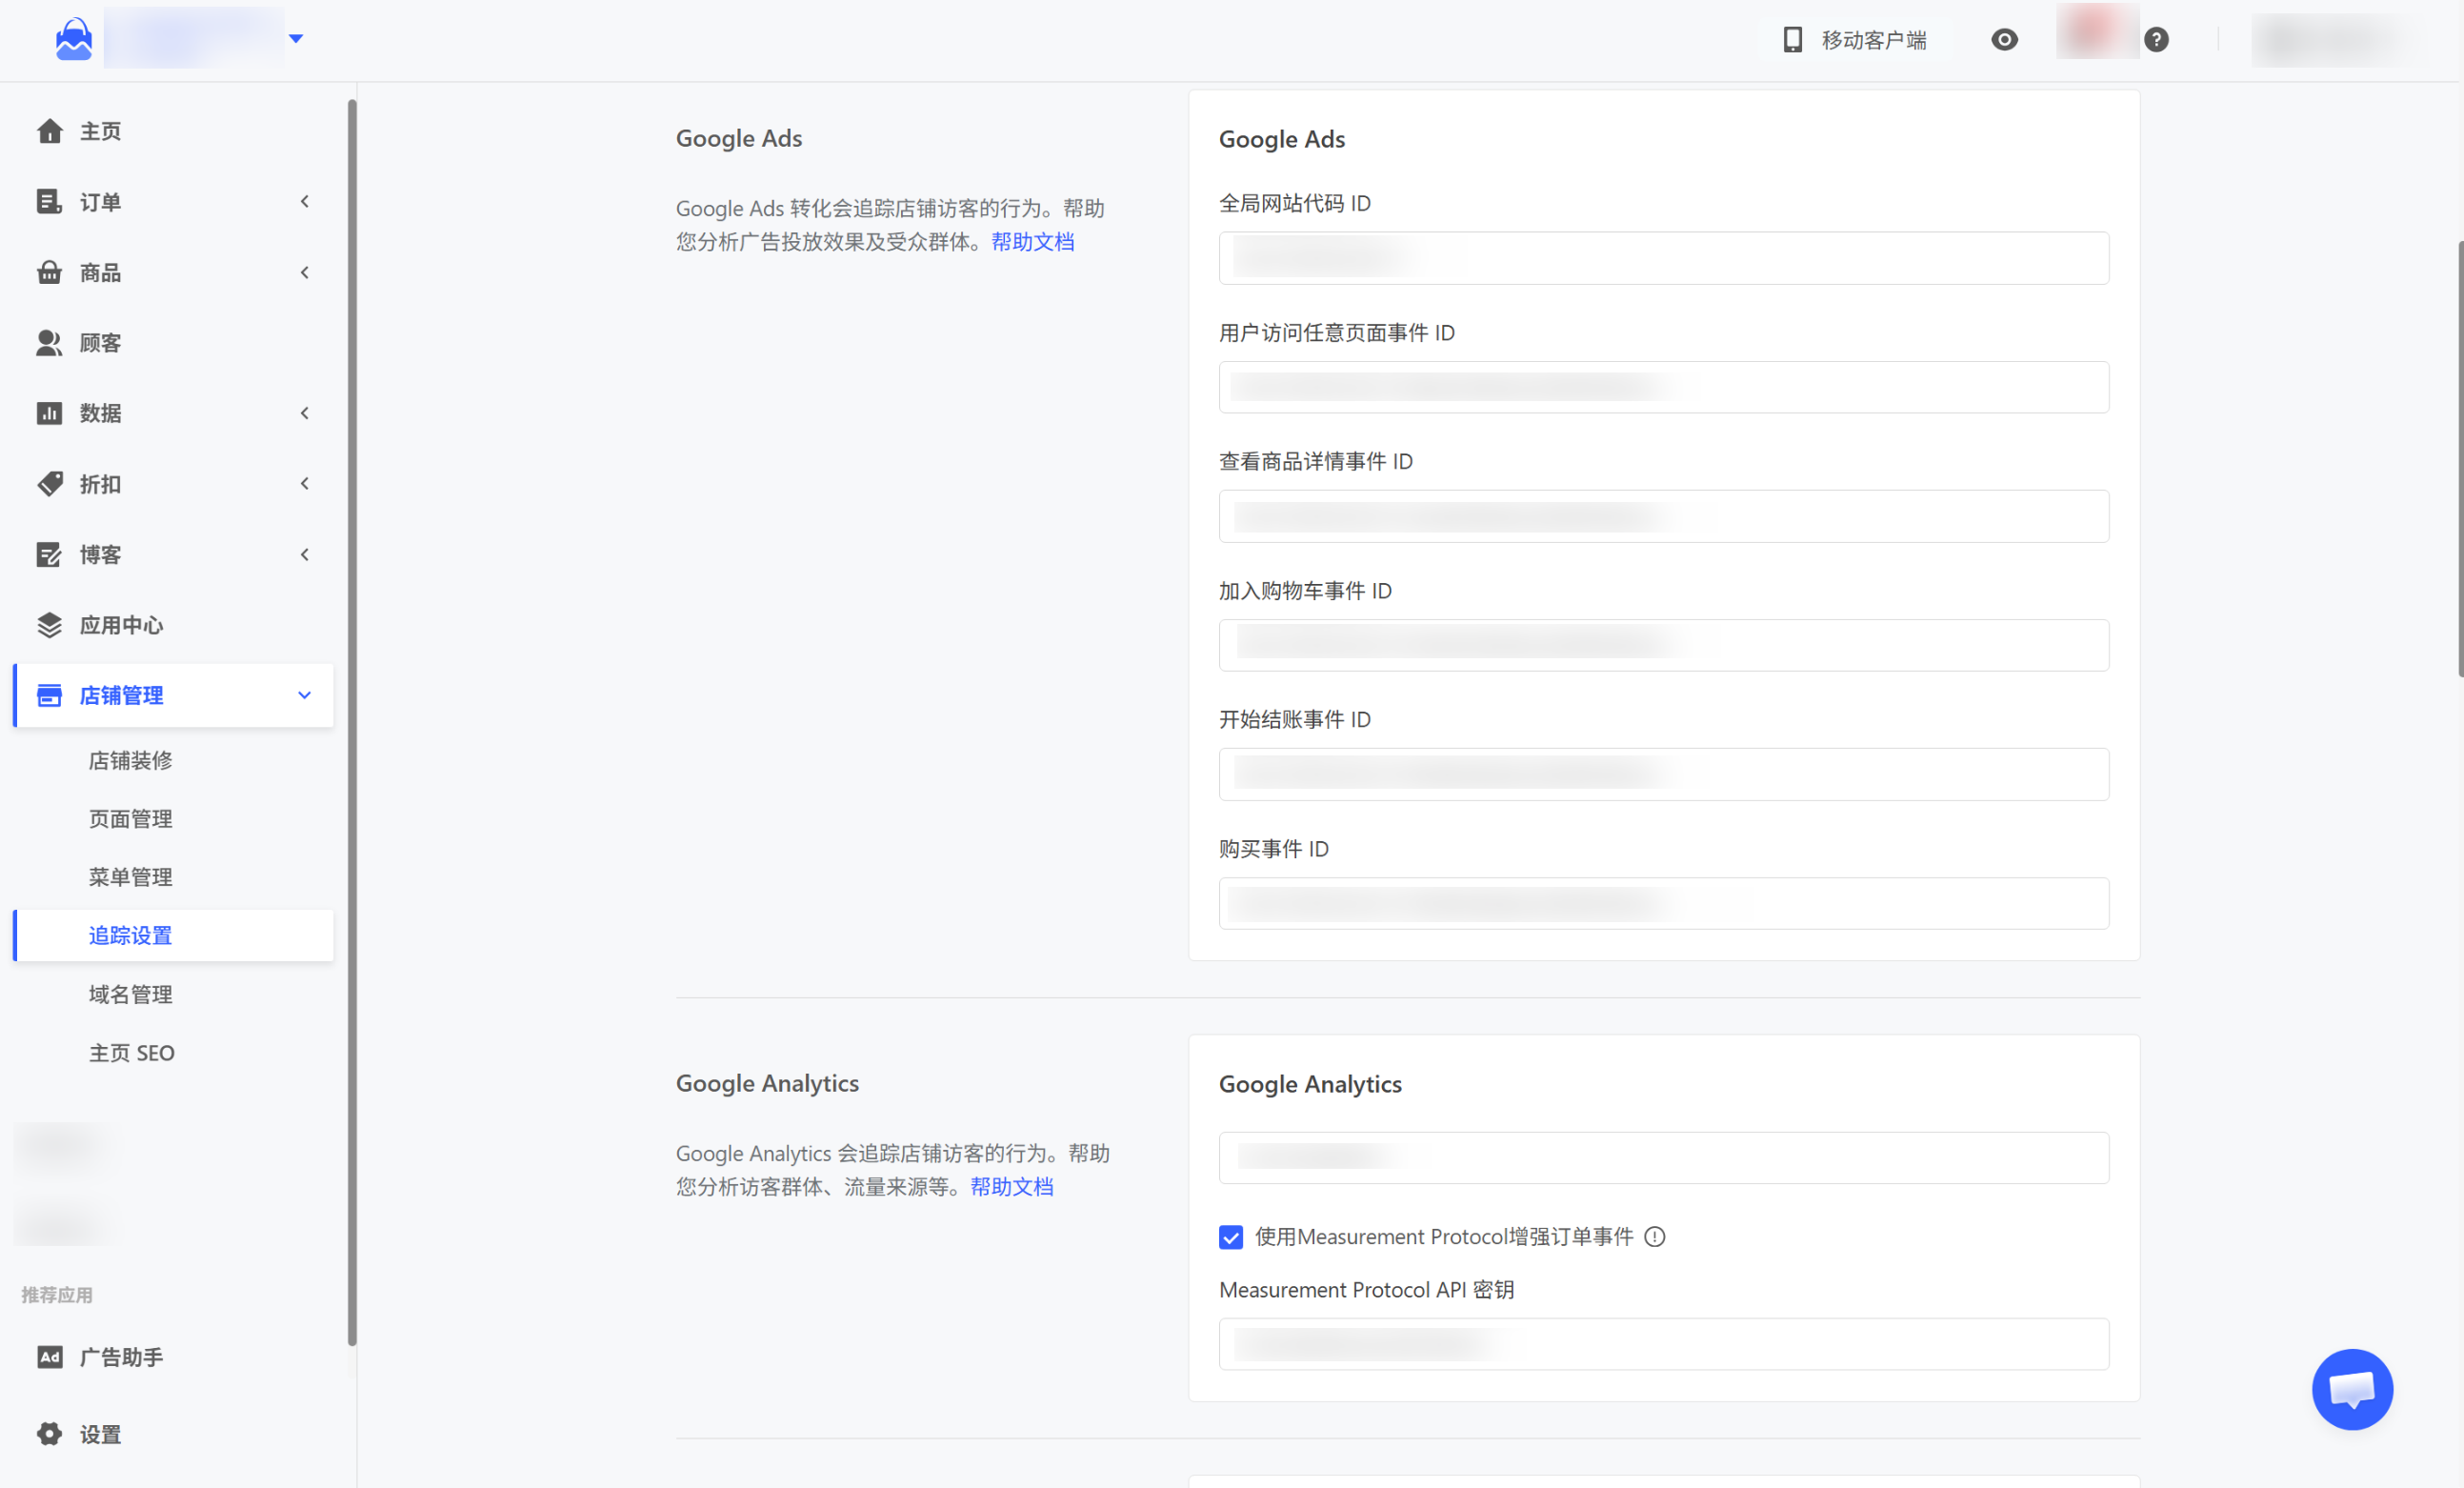Click the mobile client phone icon
This screenshot has height=1488, width=2464.
[1792, 40]
